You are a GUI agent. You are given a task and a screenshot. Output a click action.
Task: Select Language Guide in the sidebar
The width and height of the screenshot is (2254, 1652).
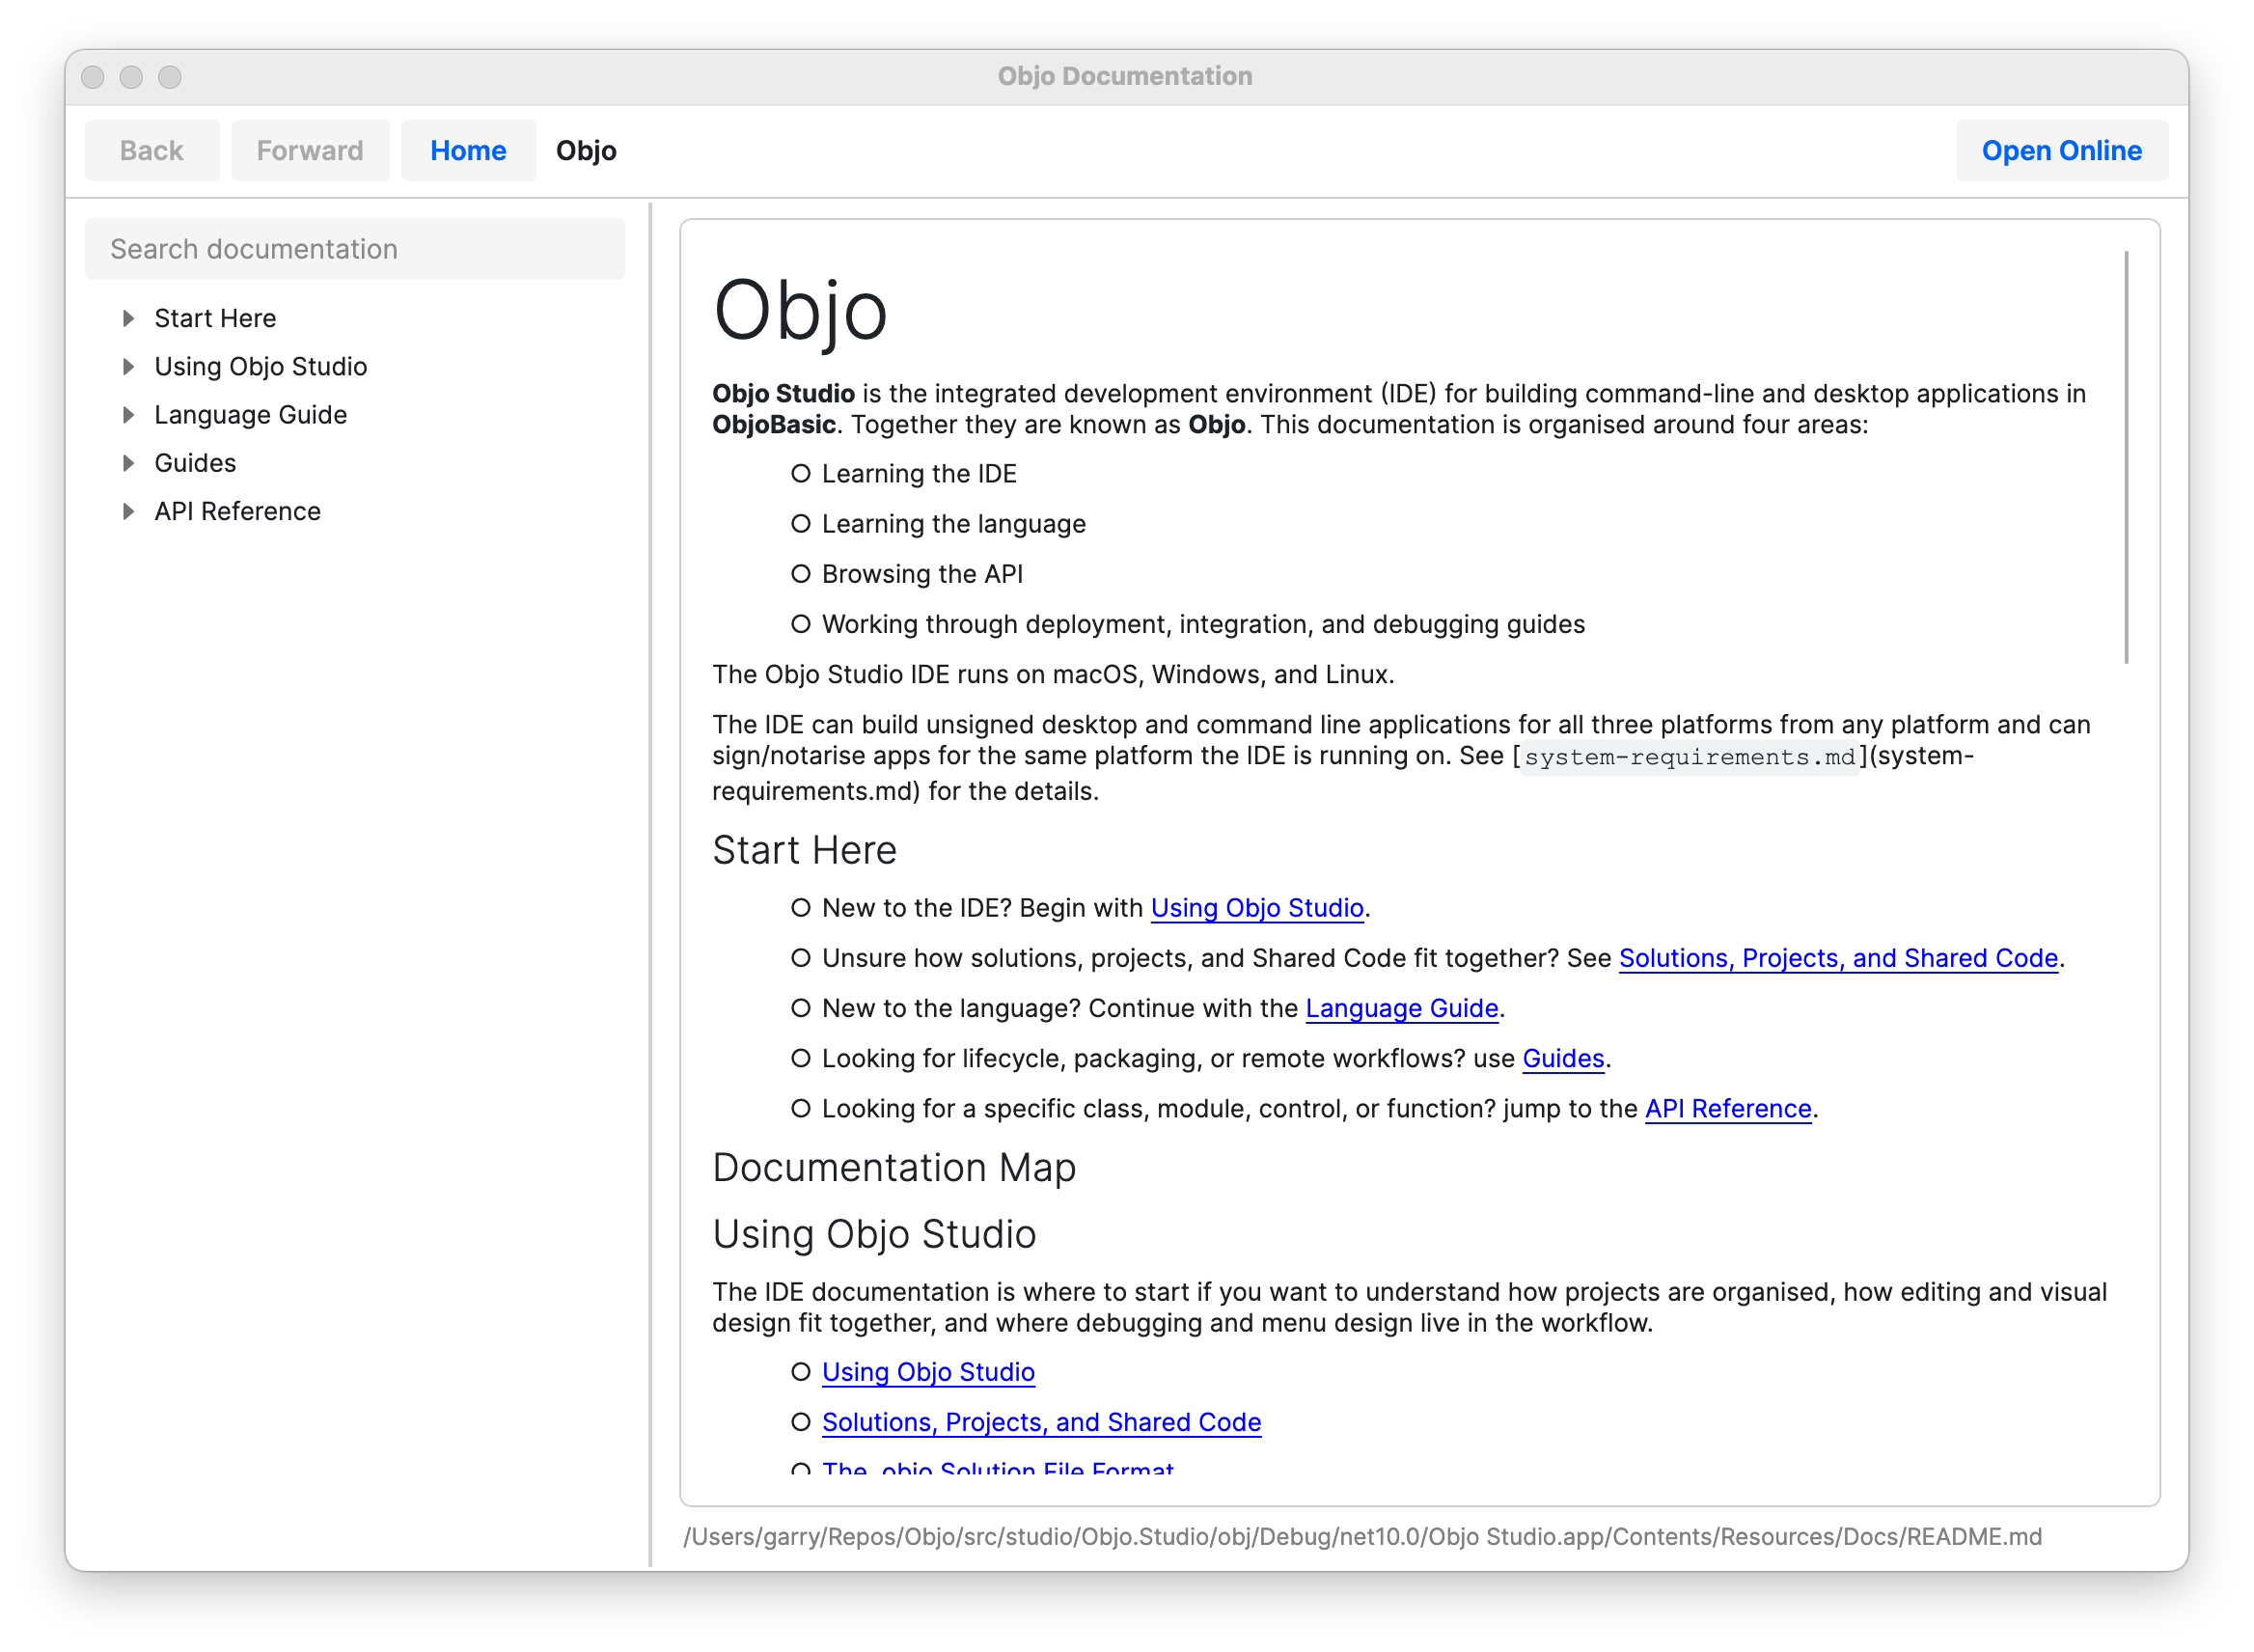[251, 414]
